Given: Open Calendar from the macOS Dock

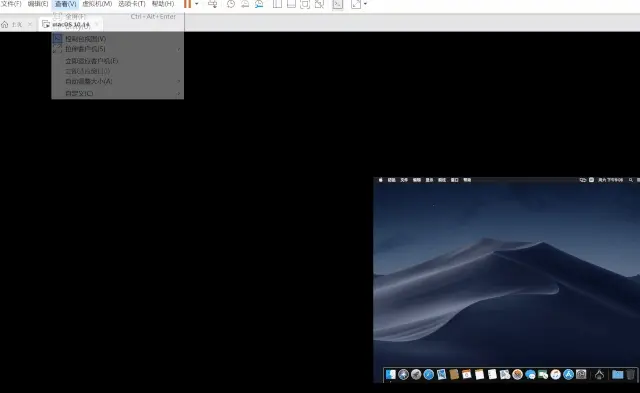Looking at the screenshot, I should coord(467,374).
